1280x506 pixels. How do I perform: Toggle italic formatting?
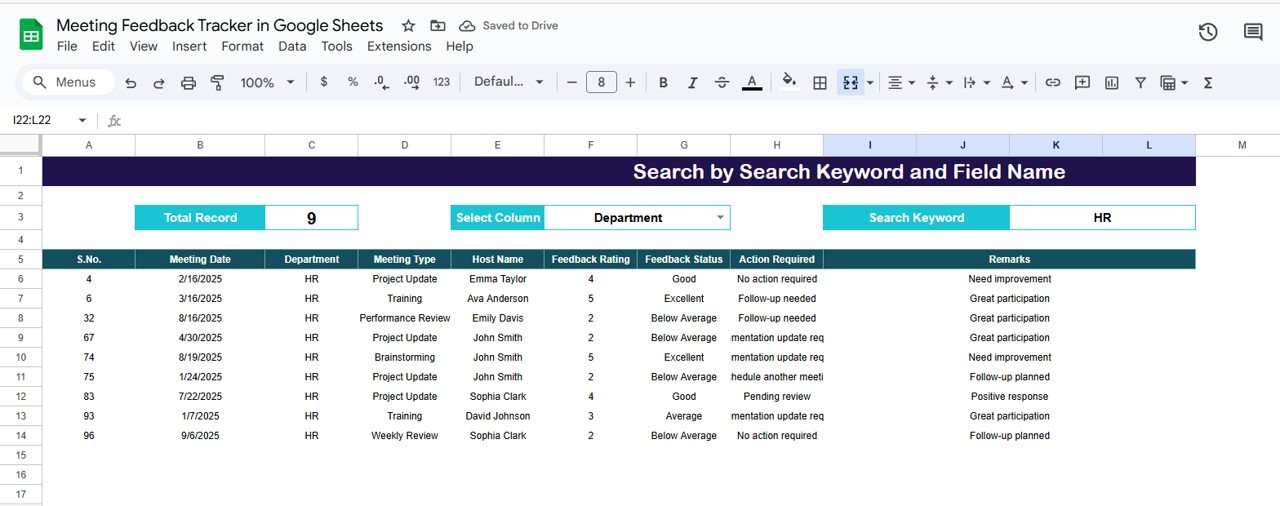click(x=692, y=83)
